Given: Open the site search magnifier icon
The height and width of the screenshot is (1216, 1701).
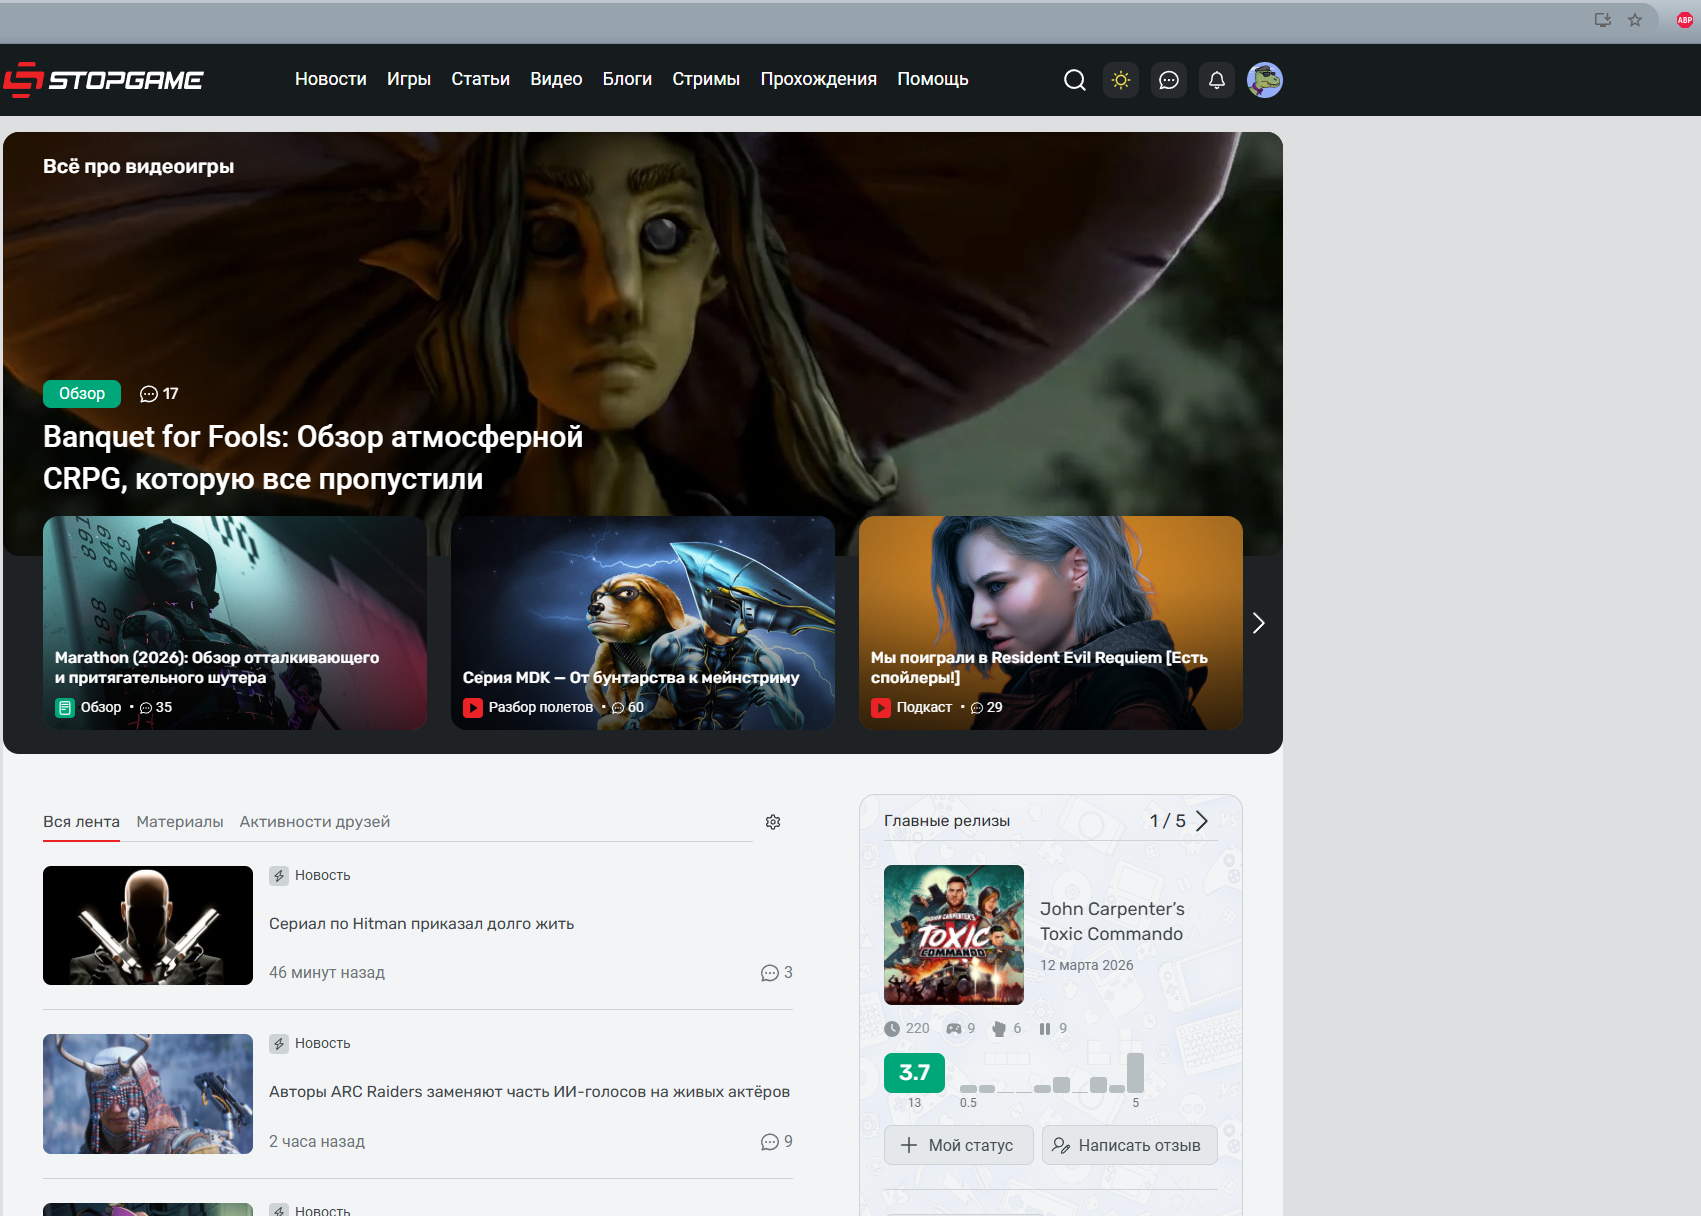Looking at the screenshot, I should (1074, 80).
